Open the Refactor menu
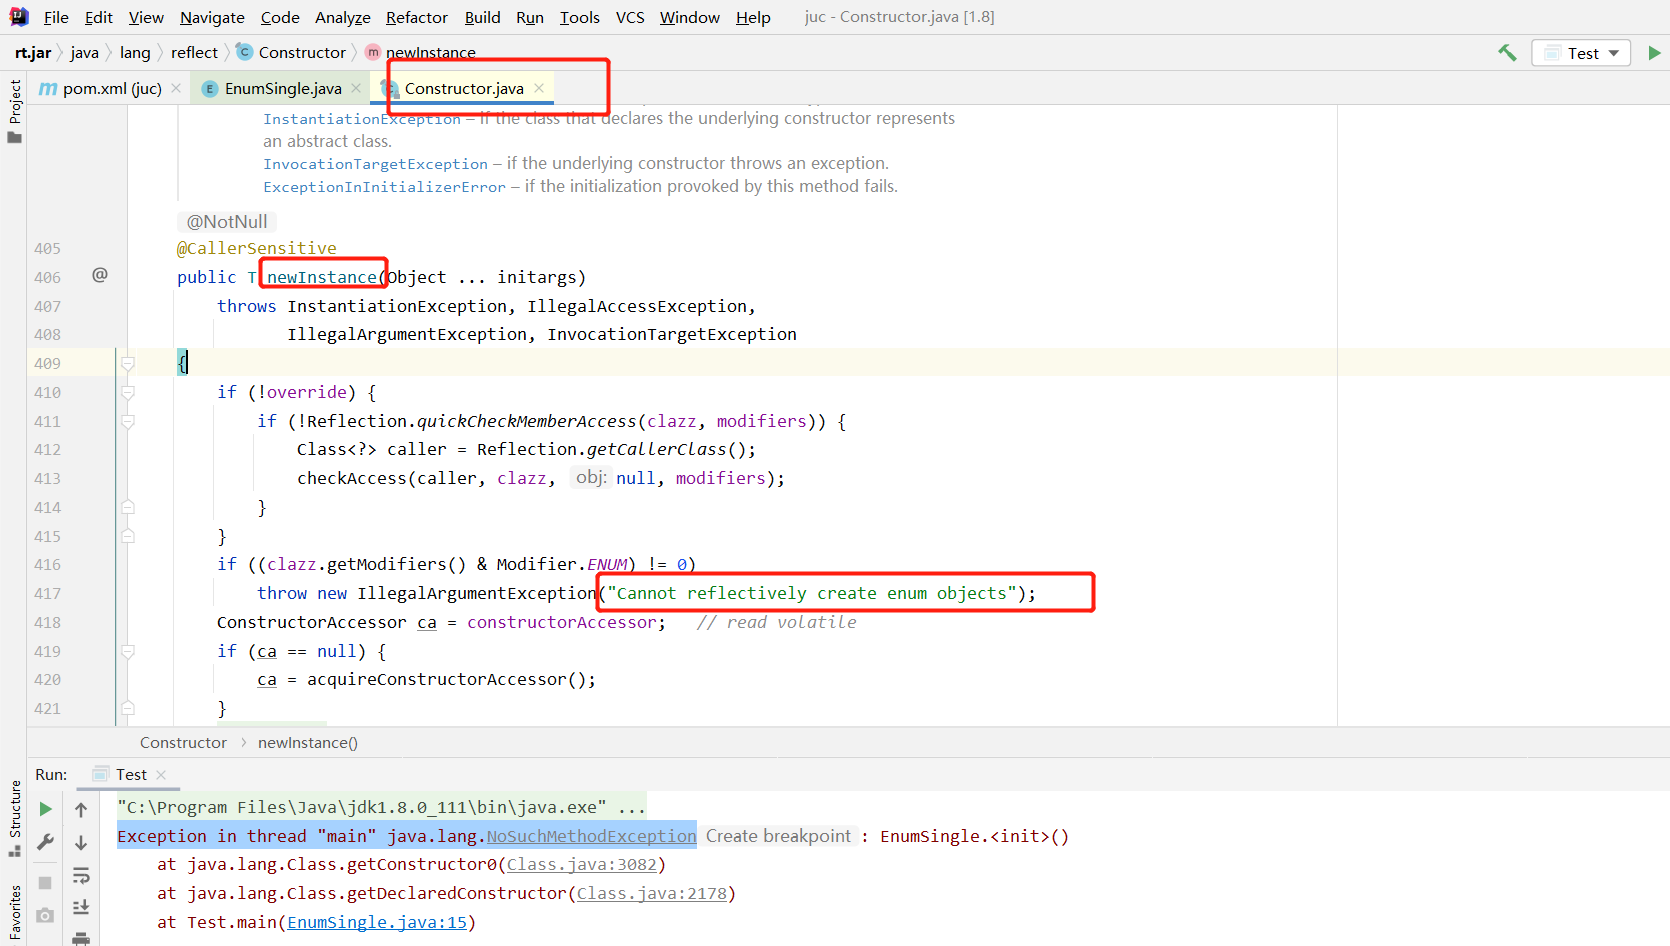 click(417, 17)
